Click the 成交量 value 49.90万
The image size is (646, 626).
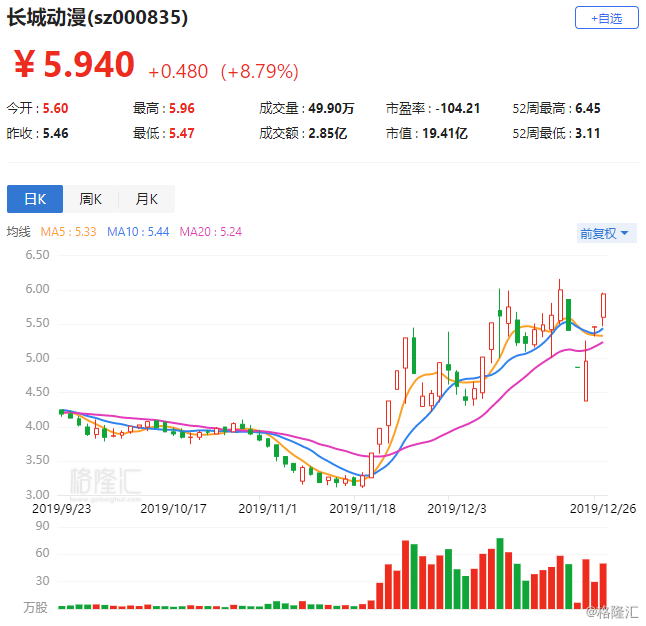[x=331, y=108]
